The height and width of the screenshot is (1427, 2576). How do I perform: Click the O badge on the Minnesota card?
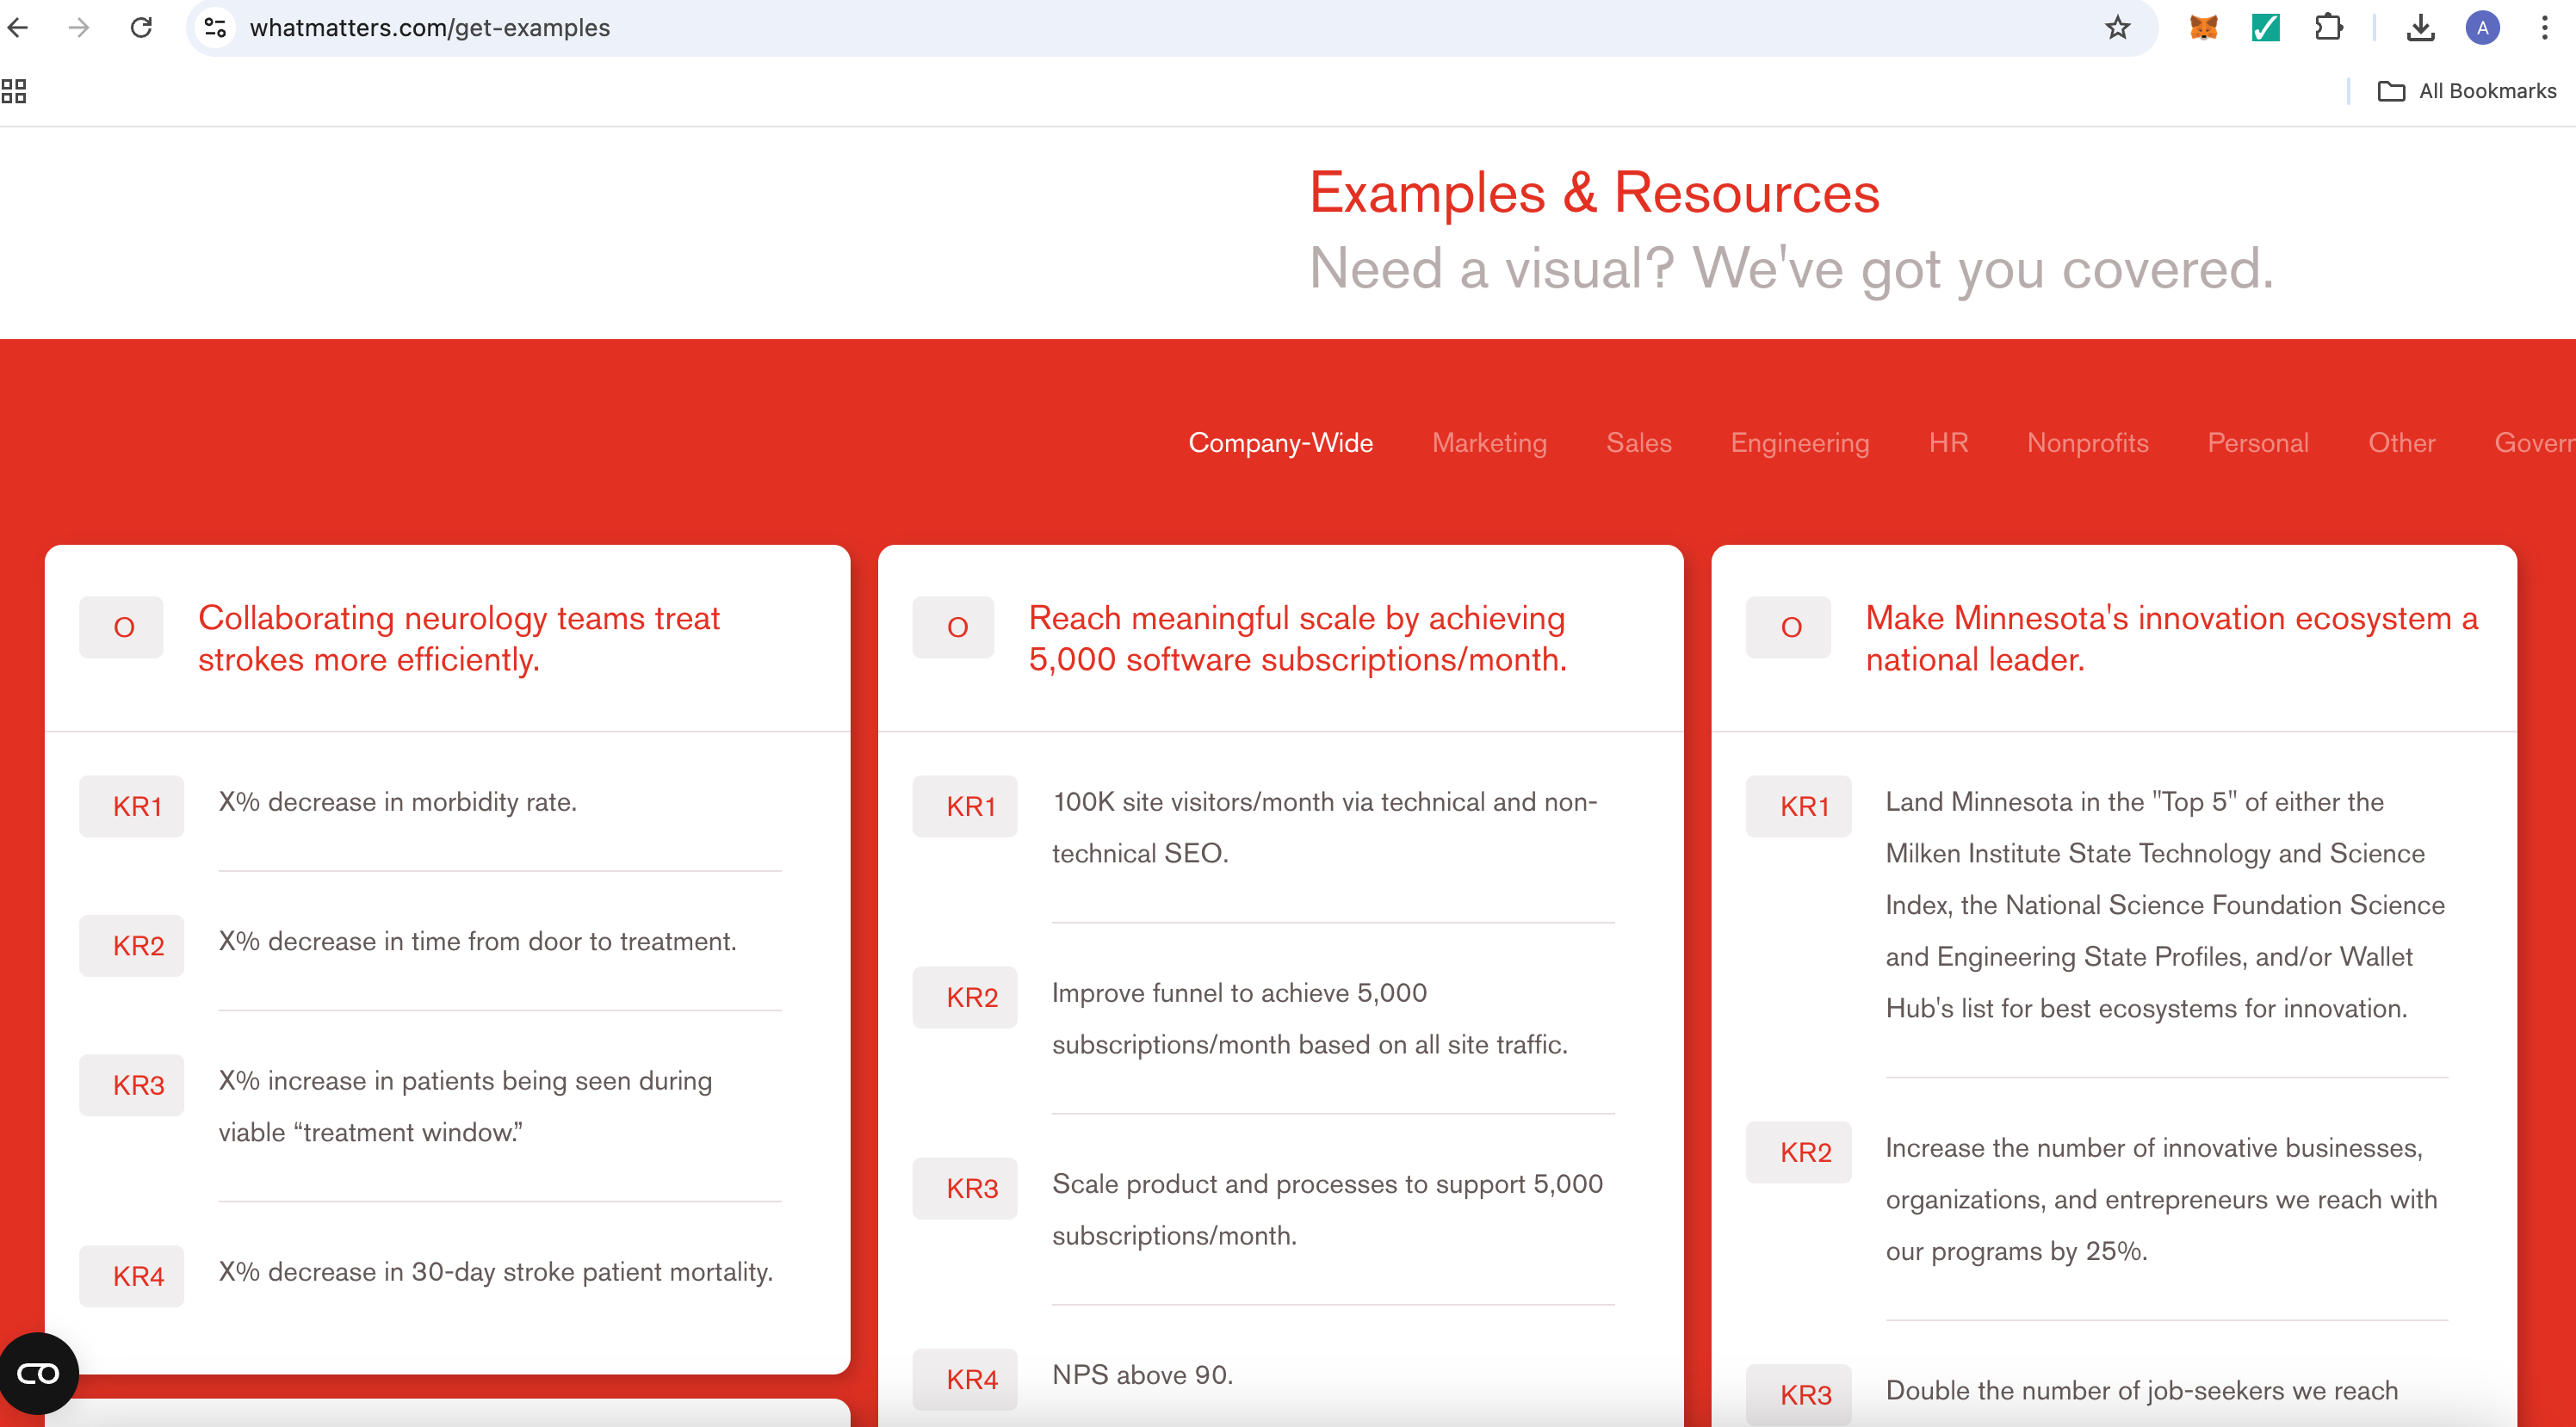[x=1789, y=627]
